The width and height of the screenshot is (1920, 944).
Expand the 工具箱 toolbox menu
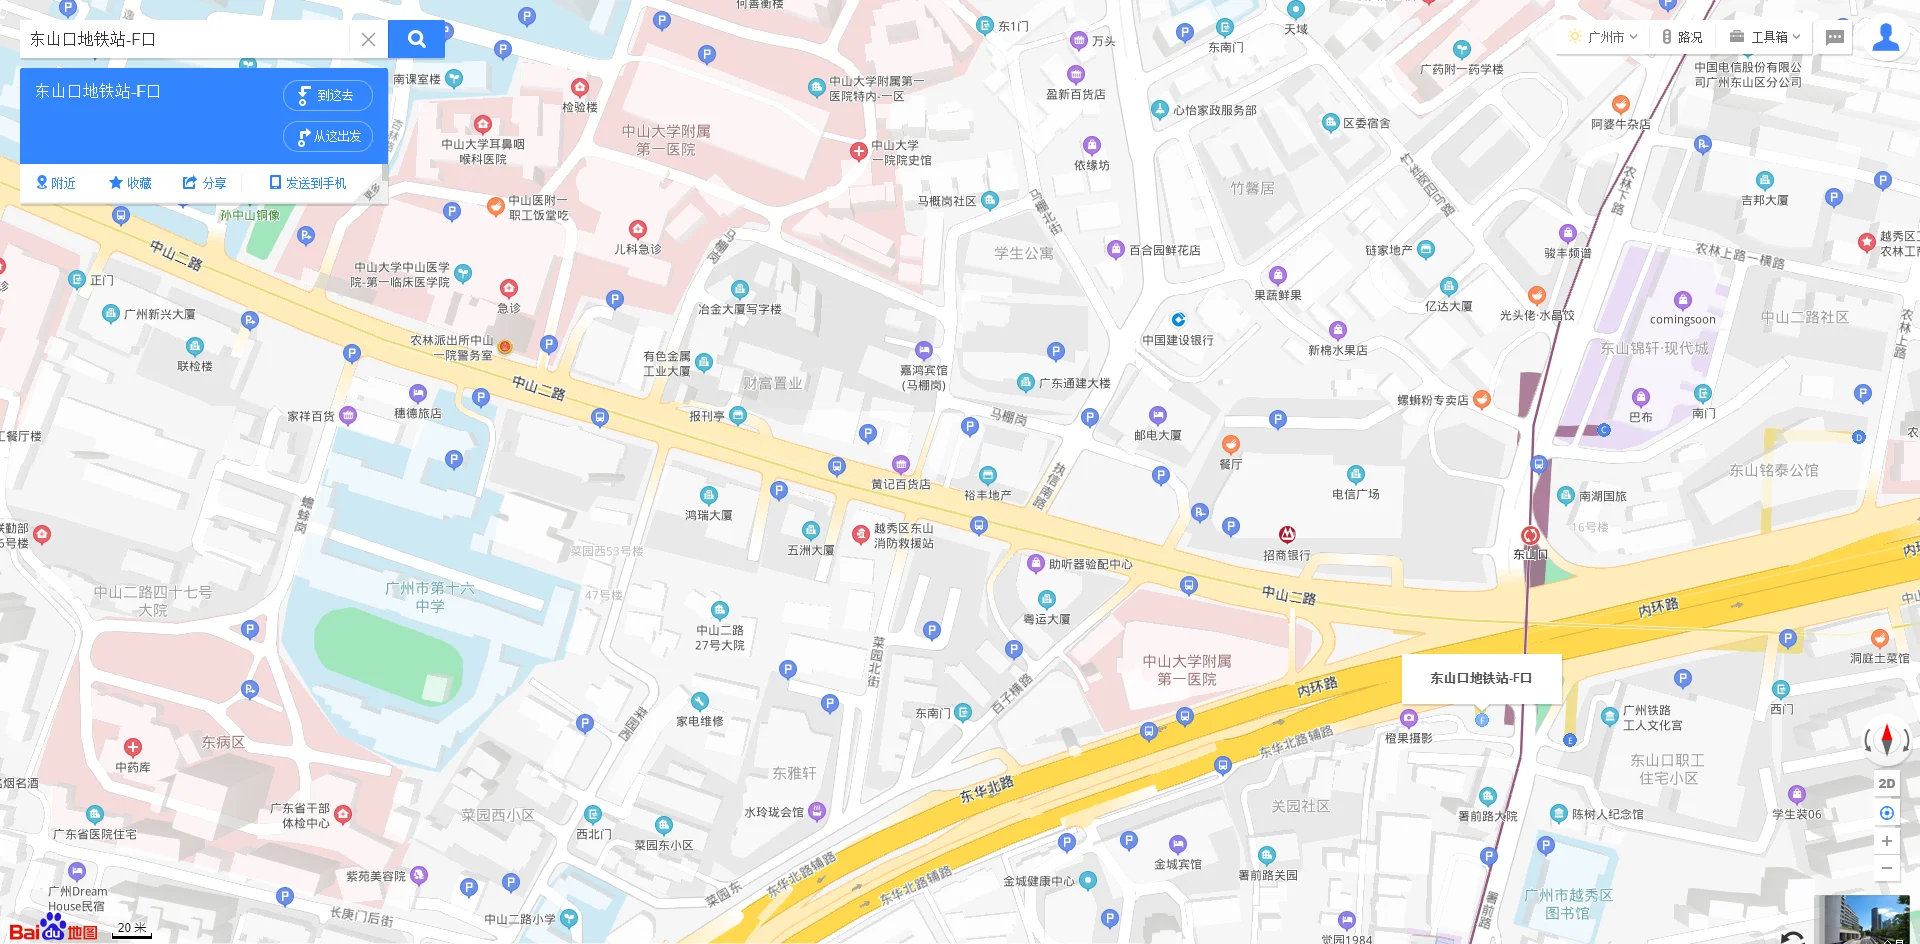tap(1766, 37)
